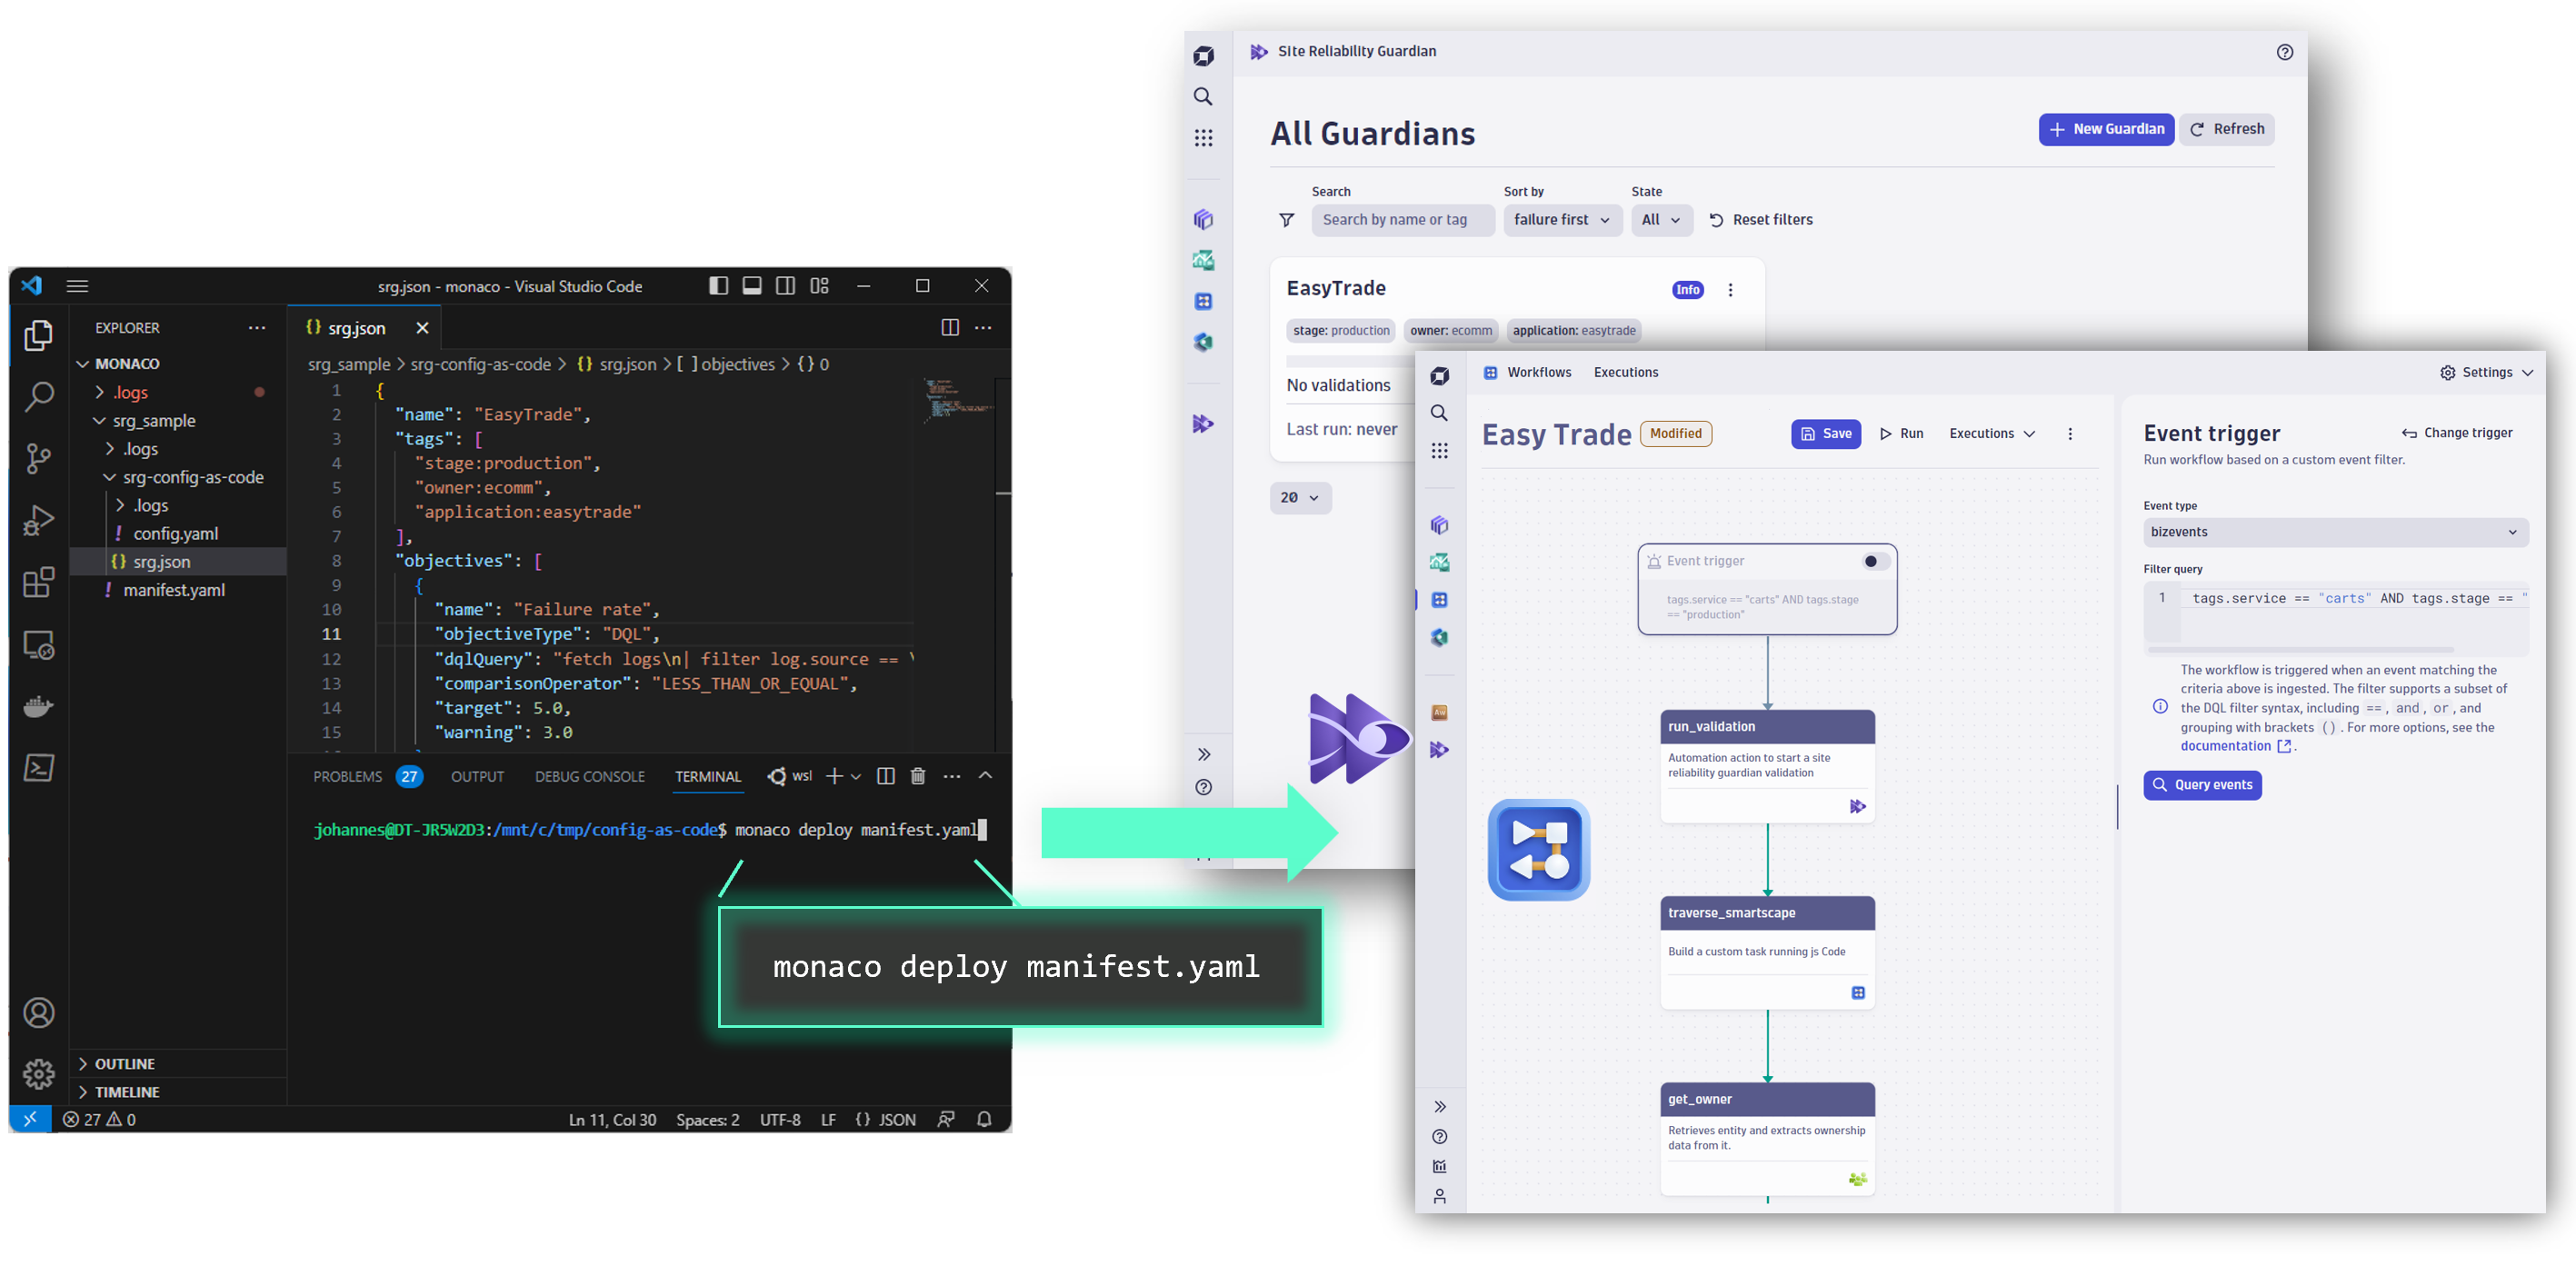Open Docker view in VS Code activity bar
Viewport: 2576px width, 1276px height.
(x=38, y=707)
